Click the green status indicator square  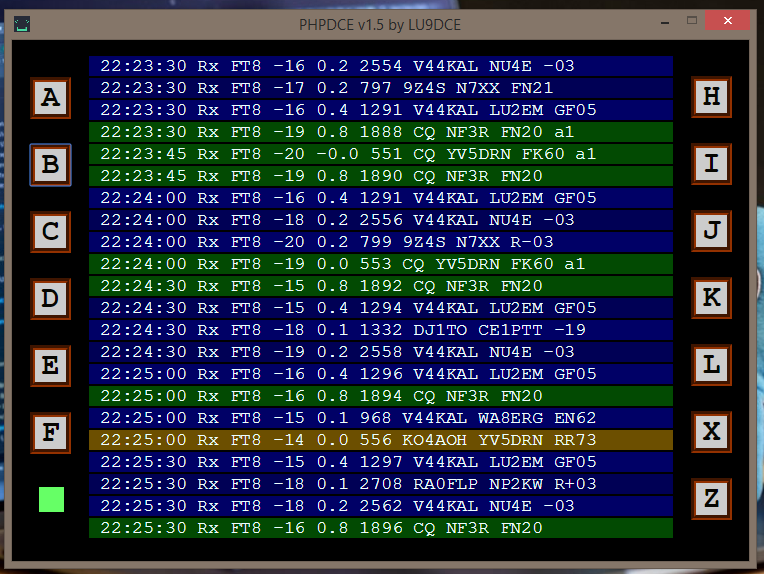tap(51, 499)
